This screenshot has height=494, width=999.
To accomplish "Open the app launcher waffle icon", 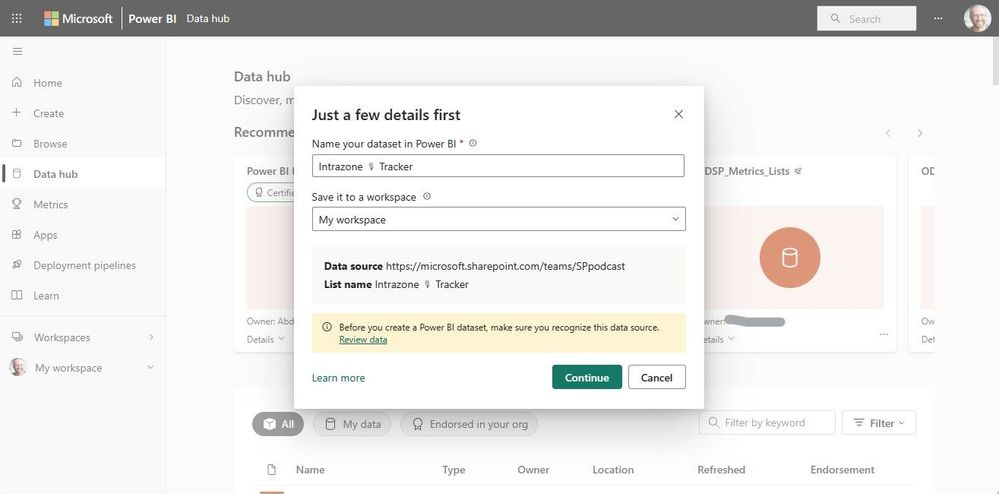I will (x=17, y=18).
